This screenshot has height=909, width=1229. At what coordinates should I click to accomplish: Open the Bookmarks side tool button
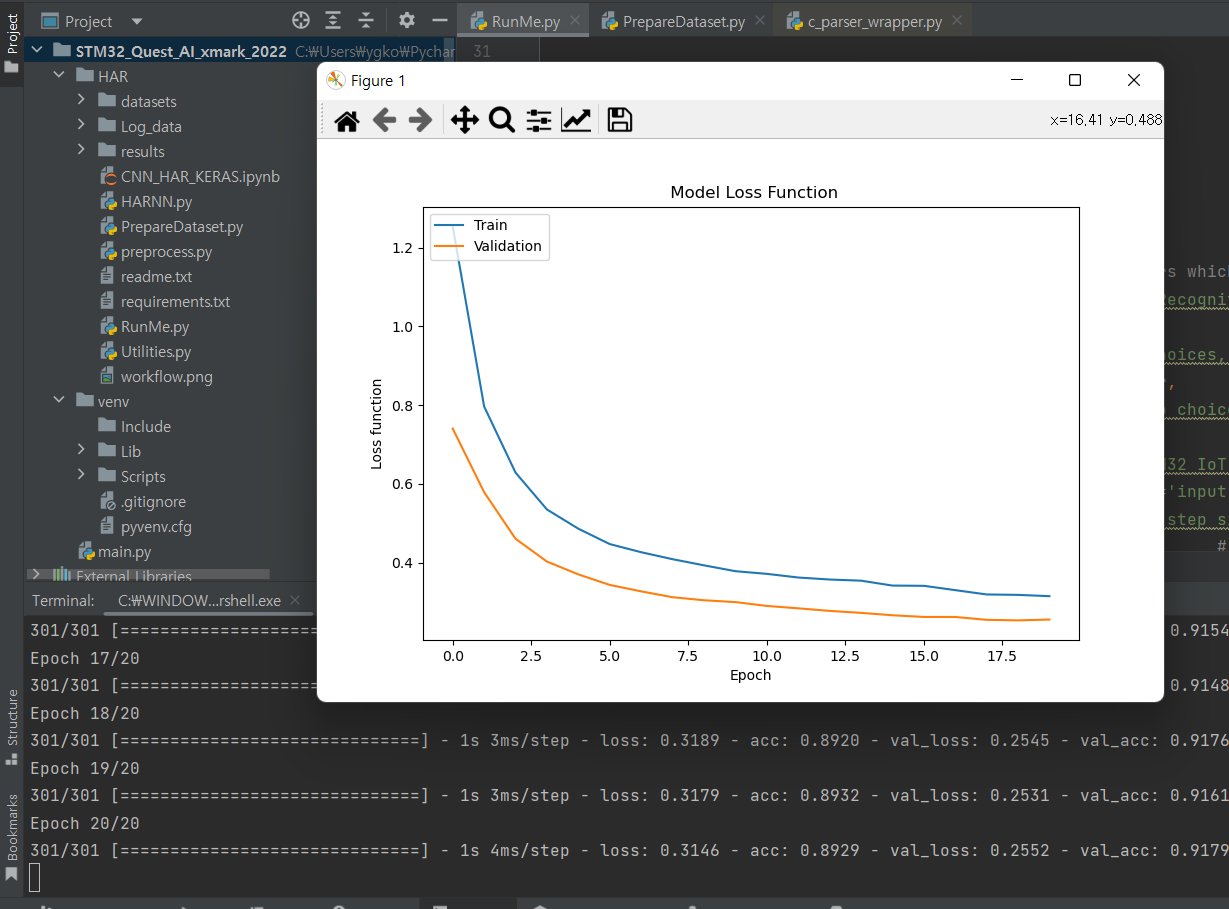click(x=12, y=838)
